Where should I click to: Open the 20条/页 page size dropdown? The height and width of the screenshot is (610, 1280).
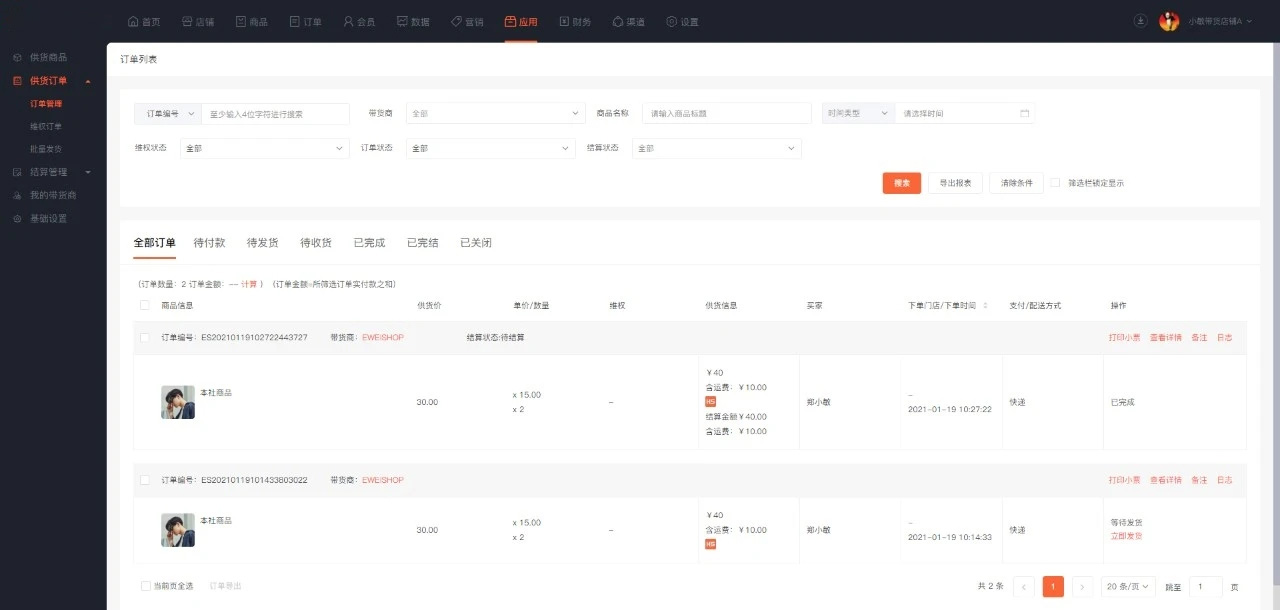(x=1128, y=587)
